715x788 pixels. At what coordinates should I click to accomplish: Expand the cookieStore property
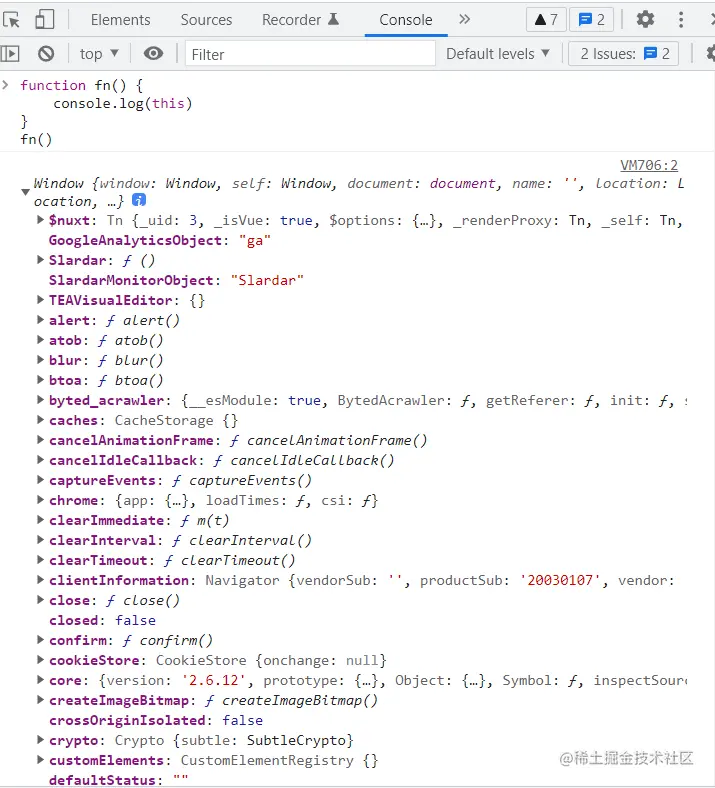(x=41, y=659)
